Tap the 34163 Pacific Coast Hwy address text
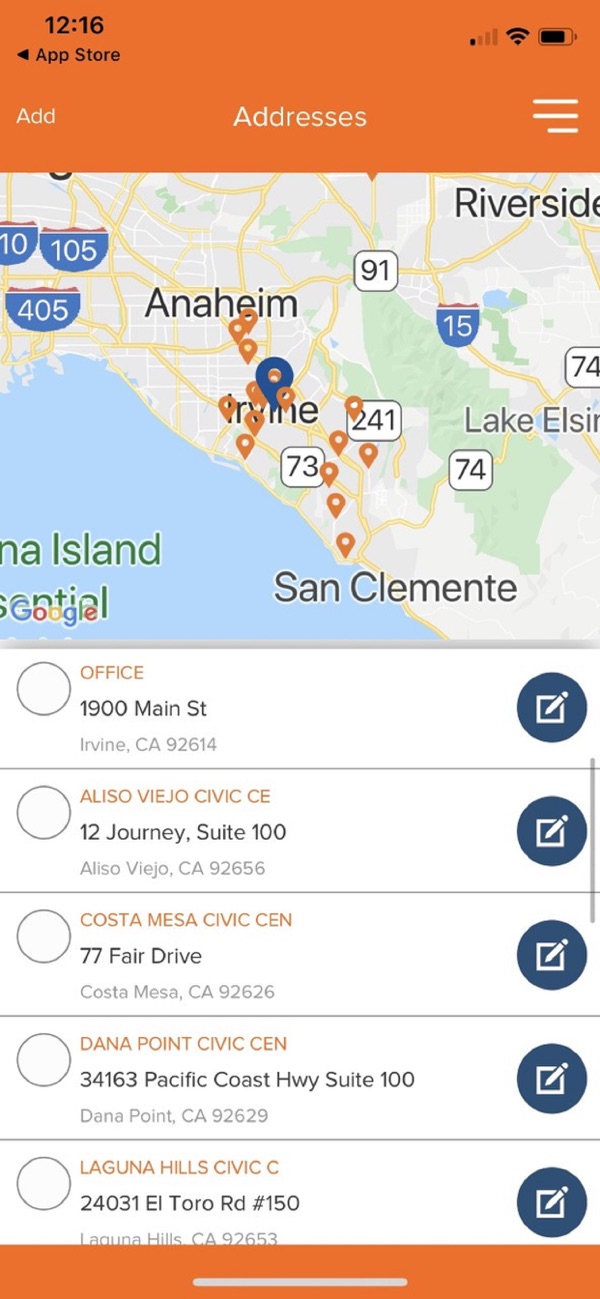The height and width of the screenshot is (1299, 600). (x=247, y=1080)
